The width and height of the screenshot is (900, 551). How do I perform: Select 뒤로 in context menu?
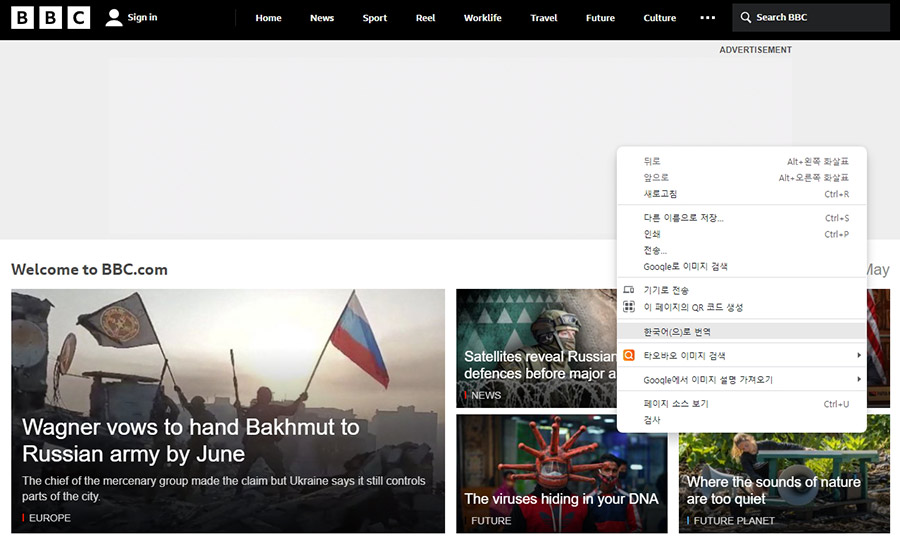point(742,161)
